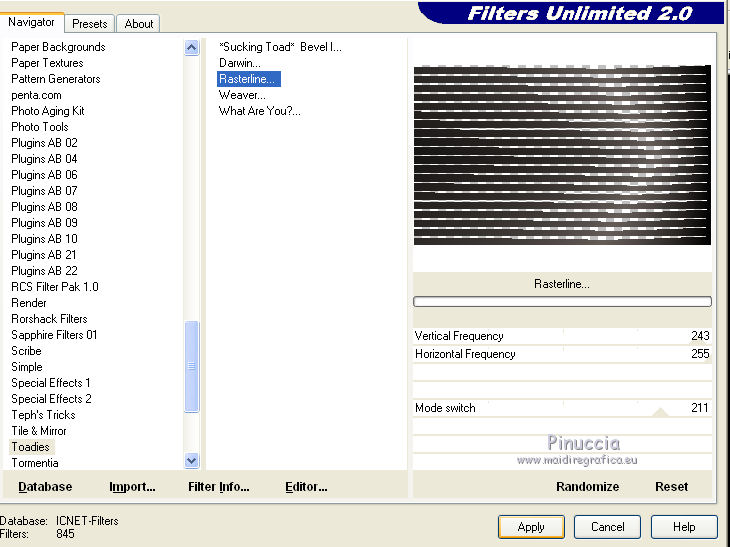
Task: Click the category list scrollbar thumb
Action: pyautogui.click(x=191, y=366)
